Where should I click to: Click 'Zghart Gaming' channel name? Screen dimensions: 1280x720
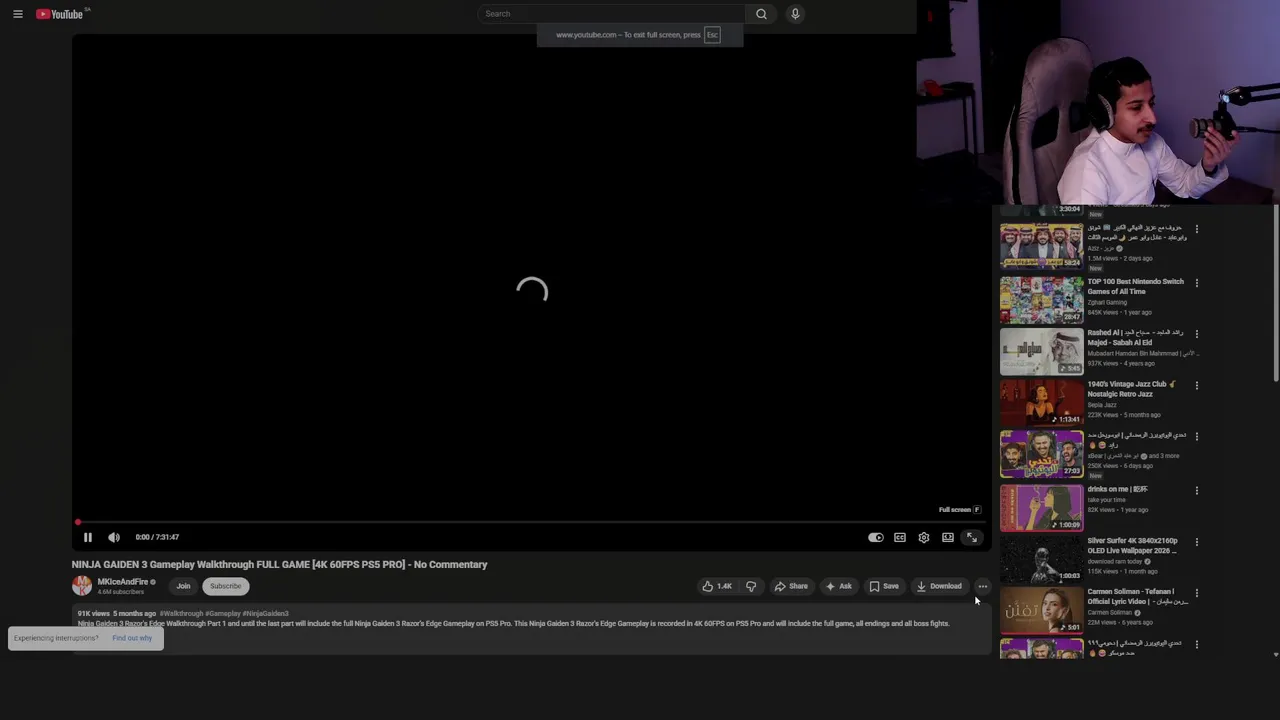(x=1107, y=302)
